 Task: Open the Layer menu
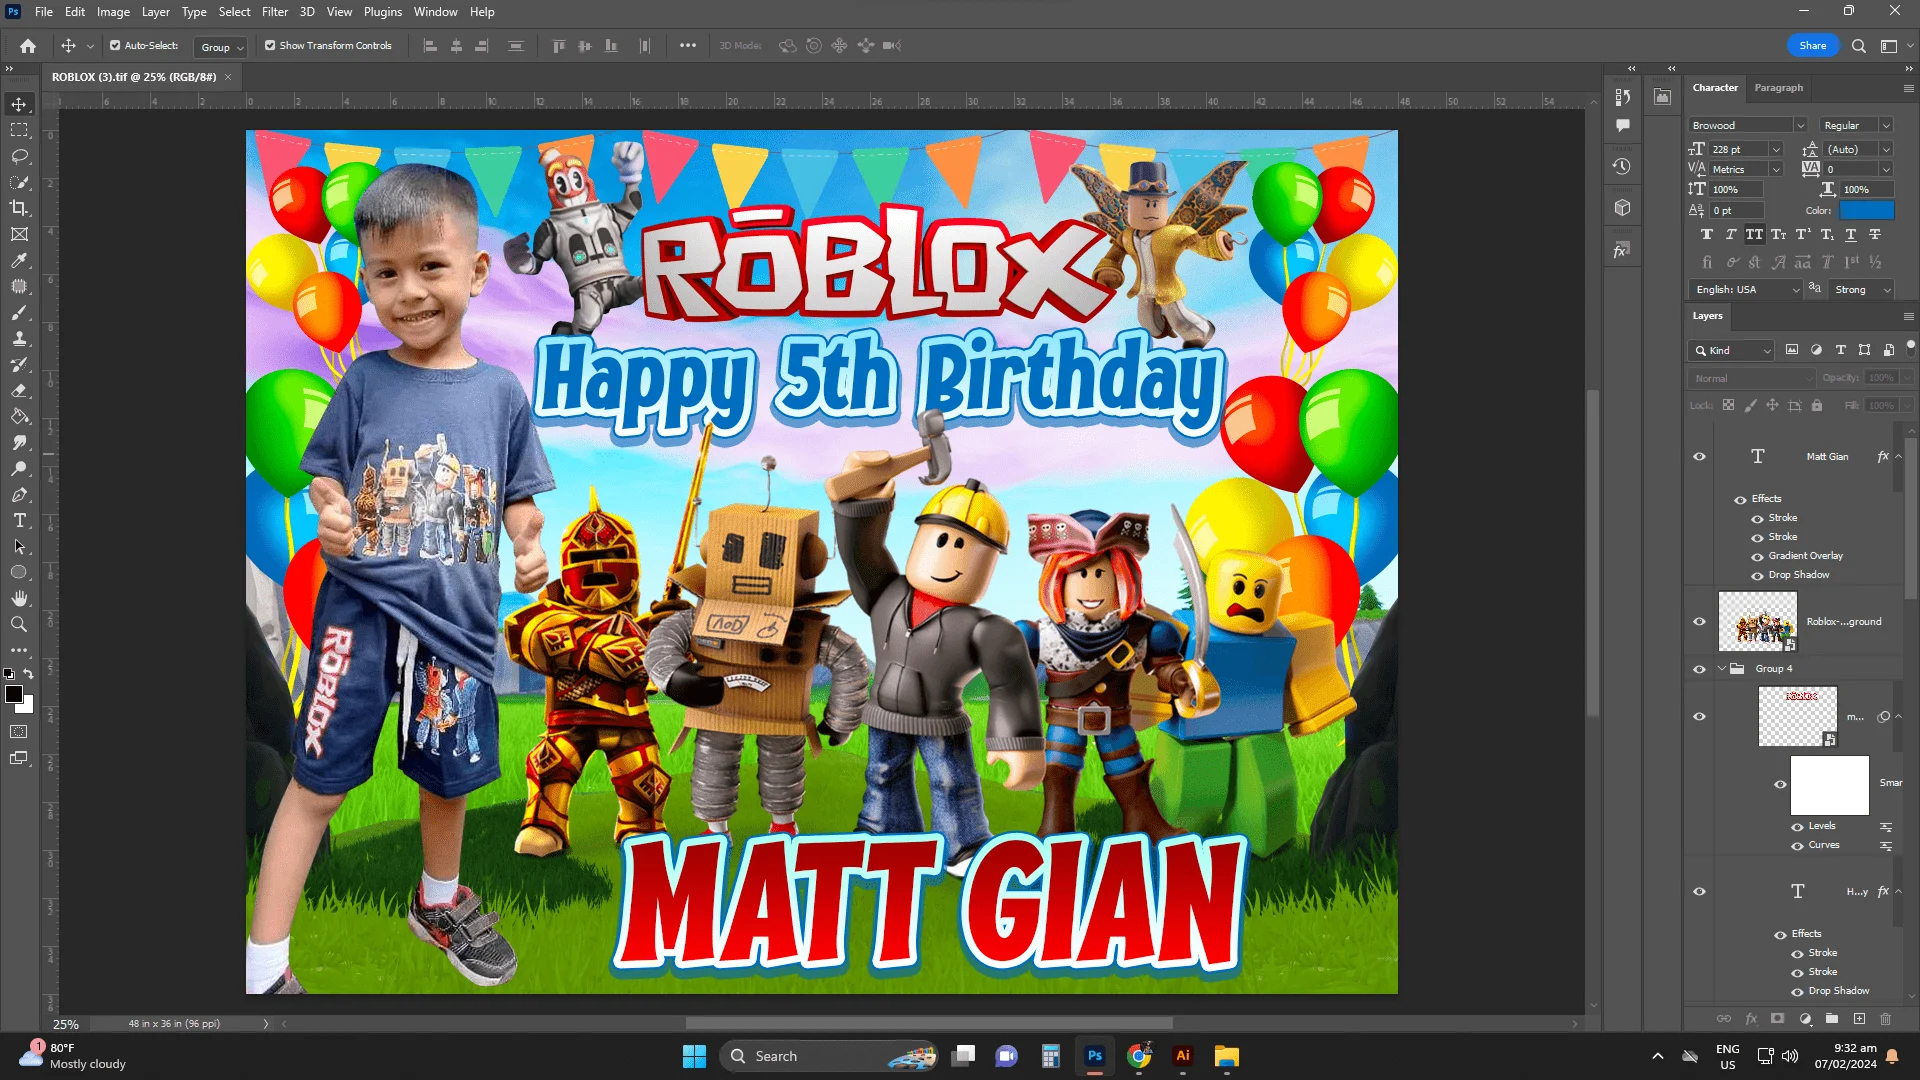pyautogui.click(x=155, y=12)
